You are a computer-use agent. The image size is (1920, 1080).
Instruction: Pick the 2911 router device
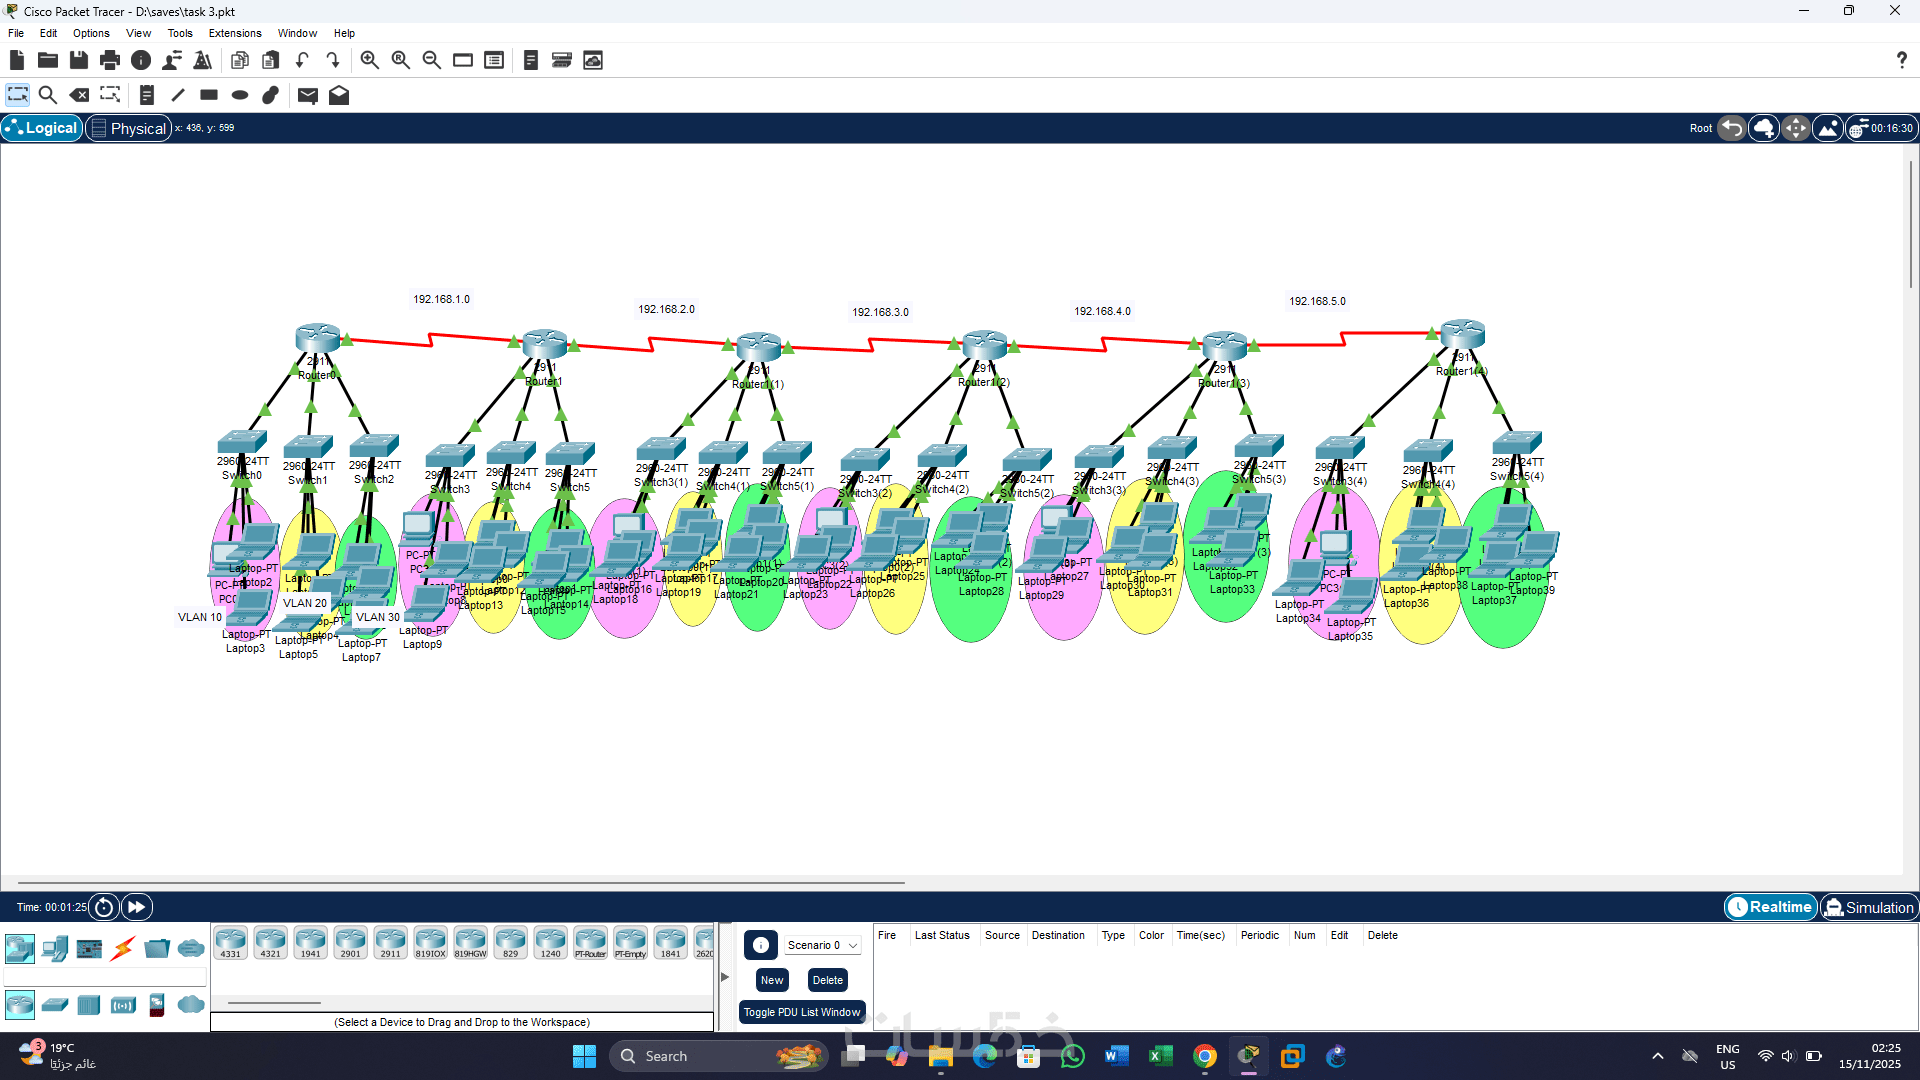point(390,942)
